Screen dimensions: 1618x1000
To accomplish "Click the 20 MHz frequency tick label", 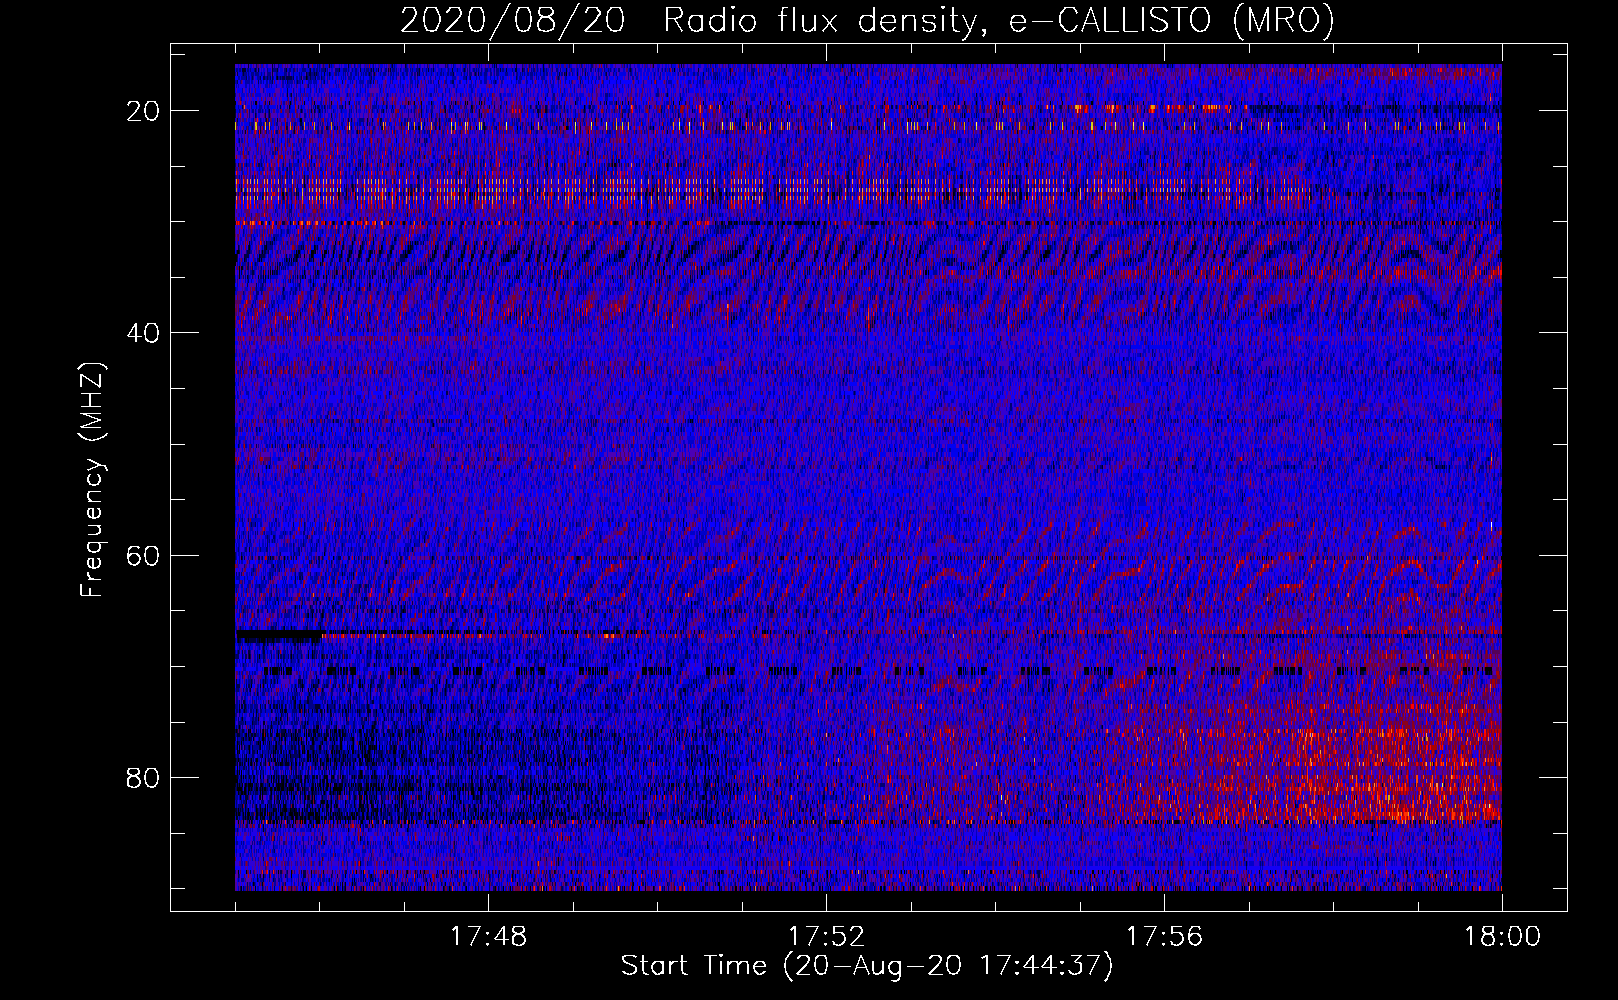I will [x=143, y=111].
